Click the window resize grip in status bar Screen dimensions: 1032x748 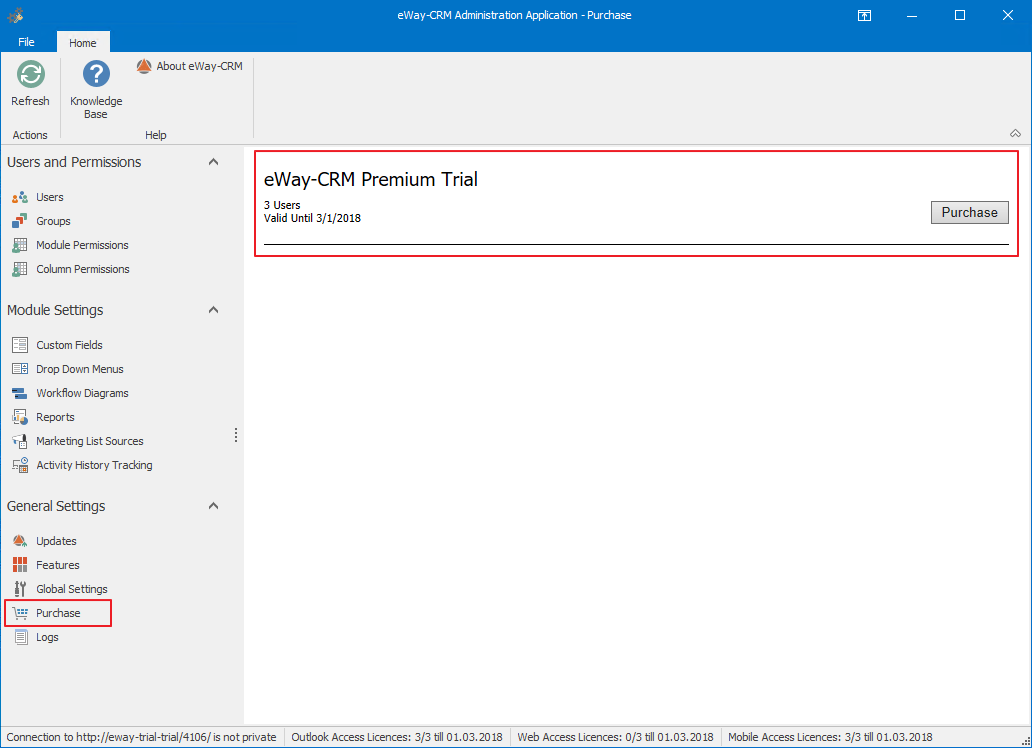(1025, 740)
